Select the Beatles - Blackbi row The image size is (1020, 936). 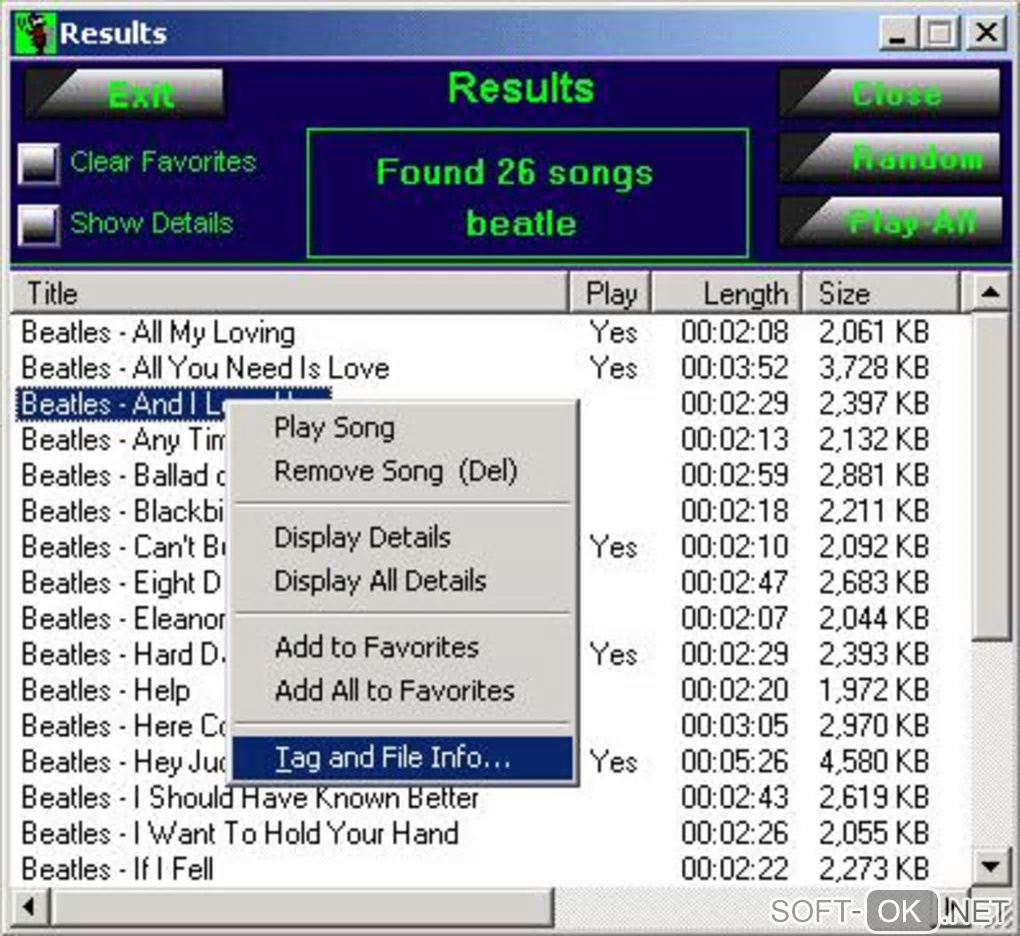click(122, 511)
